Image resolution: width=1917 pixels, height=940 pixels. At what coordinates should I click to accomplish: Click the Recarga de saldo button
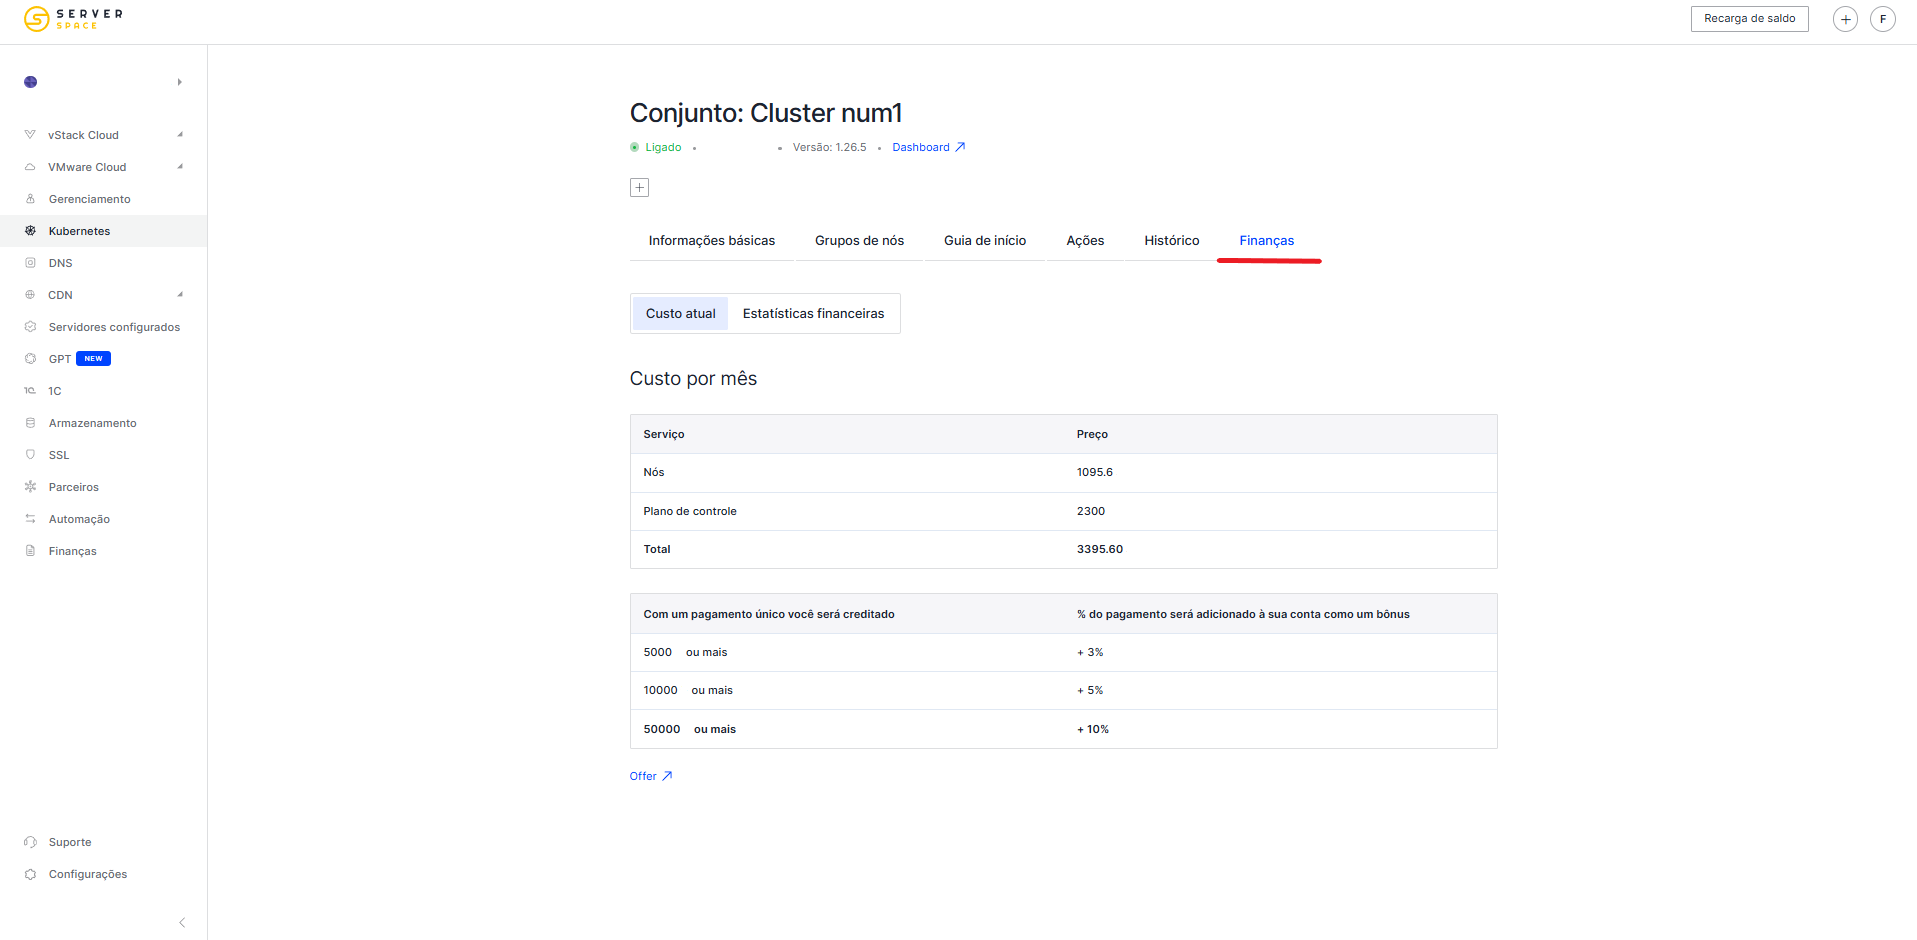click(1750, 19)
